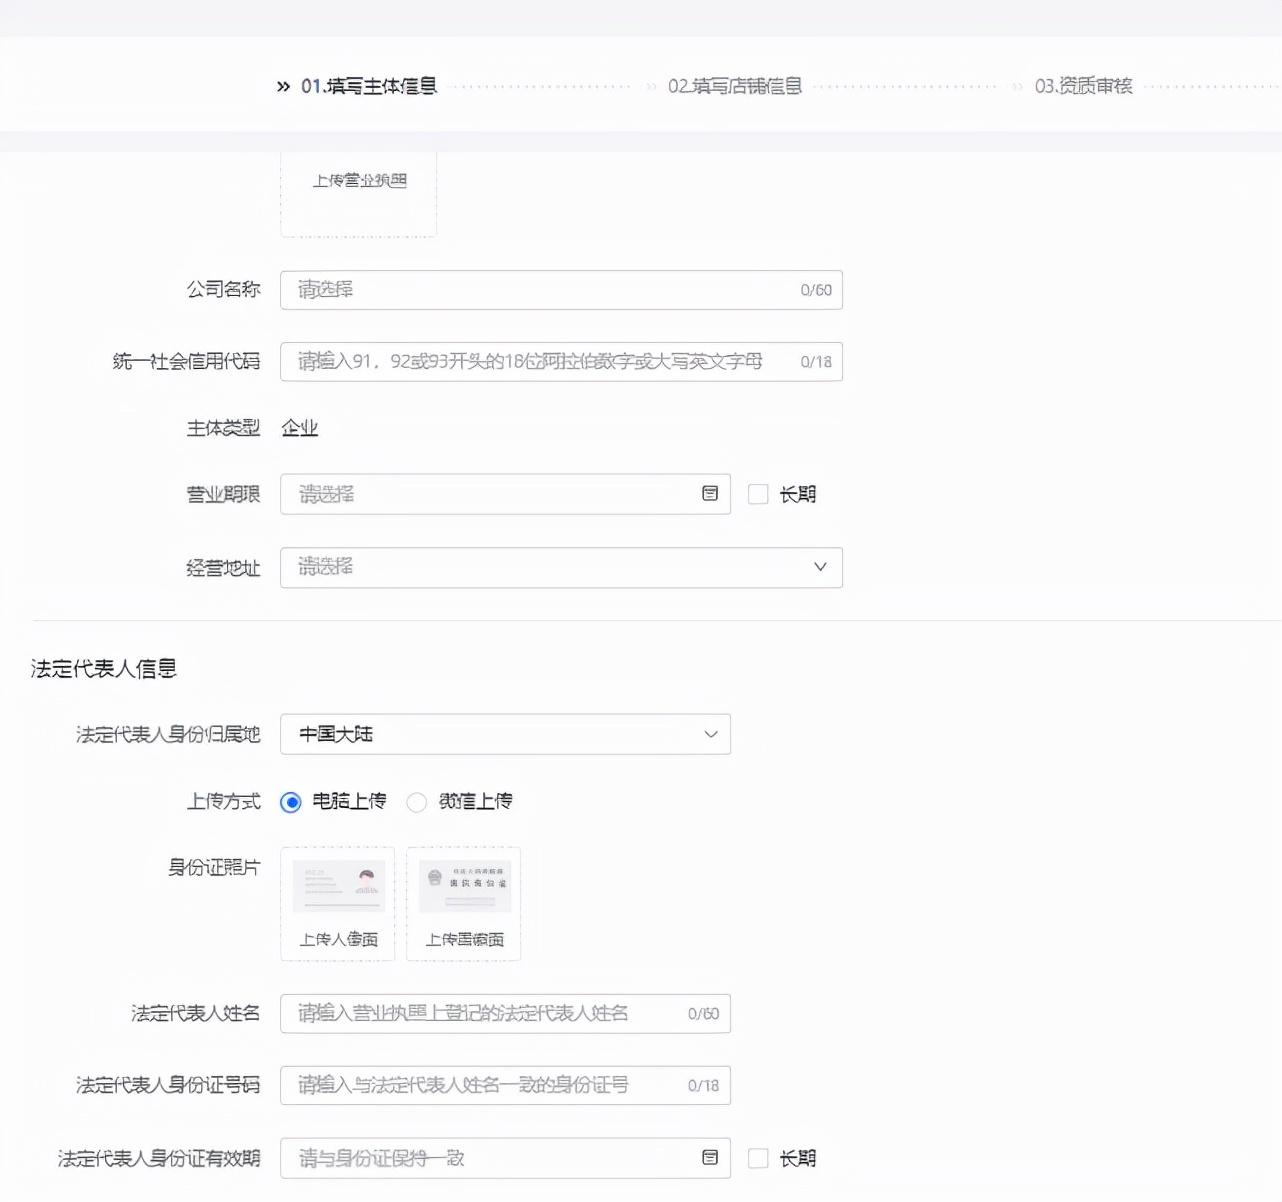Expand 经营地址 dropdown arrow
The image size is (1282, 1202).
click(x=820, y=567)
